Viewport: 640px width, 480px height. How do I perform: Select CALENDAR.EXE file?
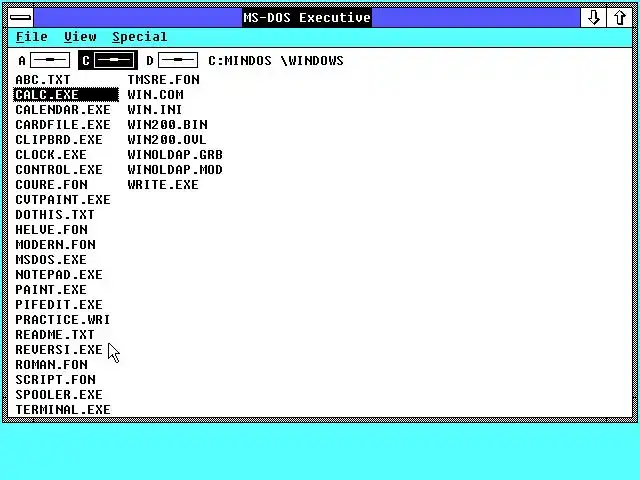point(63,110)
